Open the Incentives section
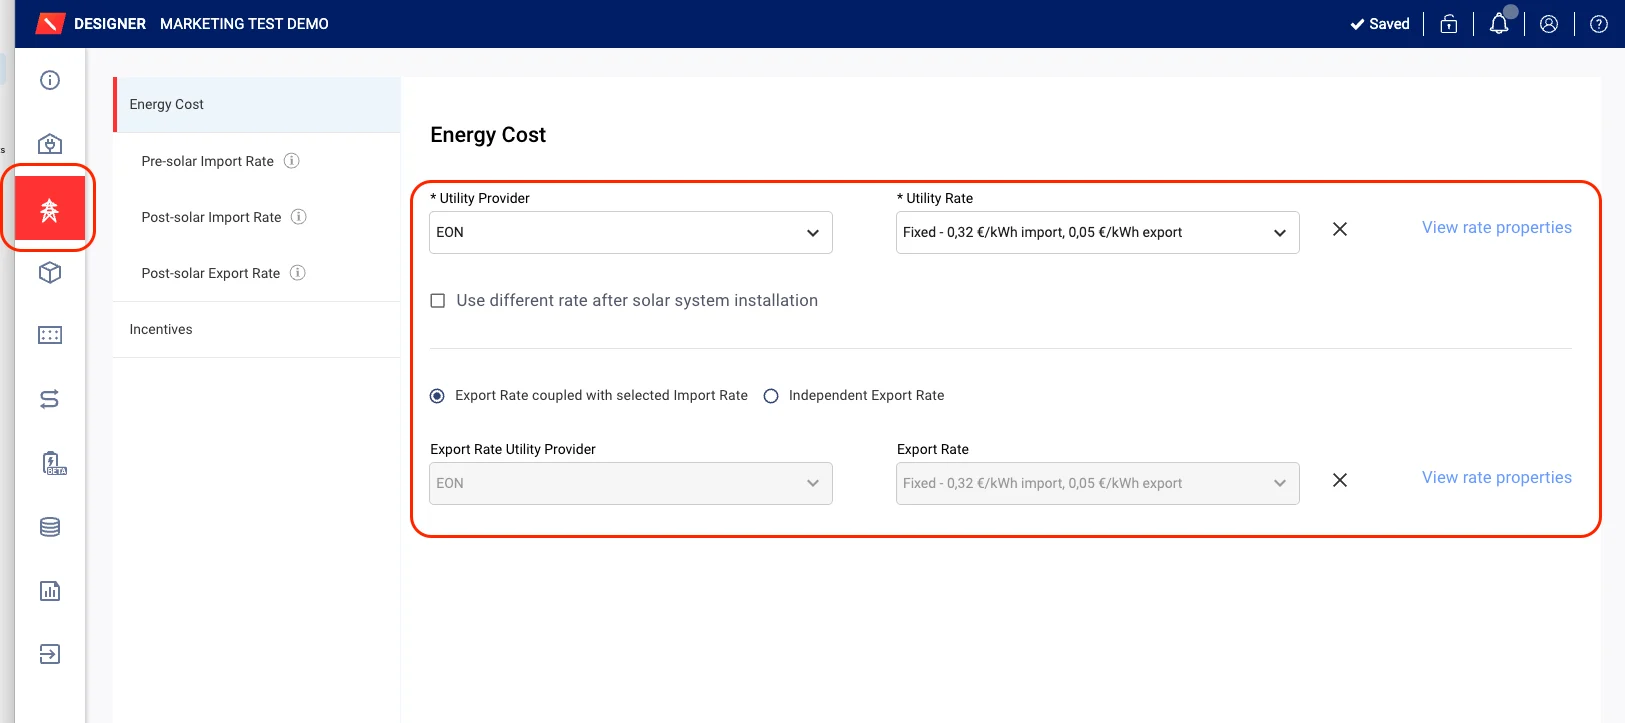Image resolution: width=1625 pixels, height=723 pixels. coord(257,330)
